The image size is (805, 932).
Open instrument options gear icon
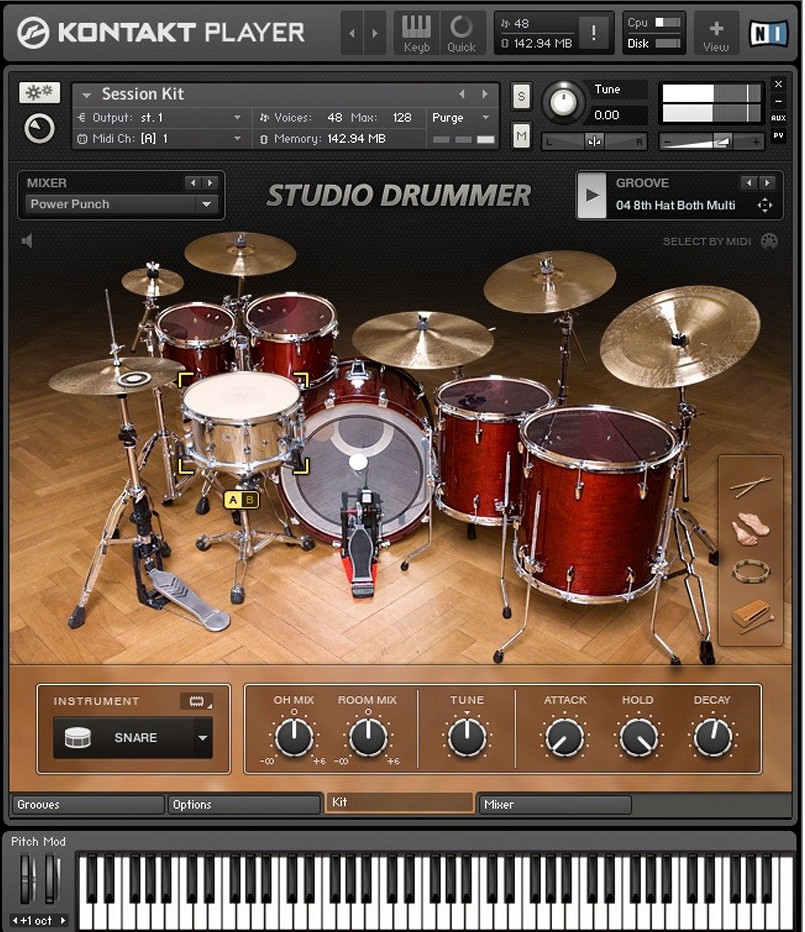(x=39, y=92)
